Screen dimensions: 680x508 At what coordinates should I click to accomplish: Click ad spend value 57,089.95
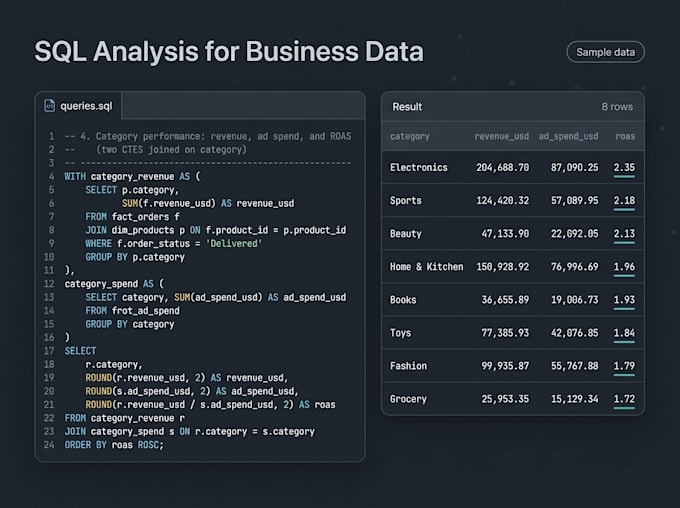tap(574, 200)
